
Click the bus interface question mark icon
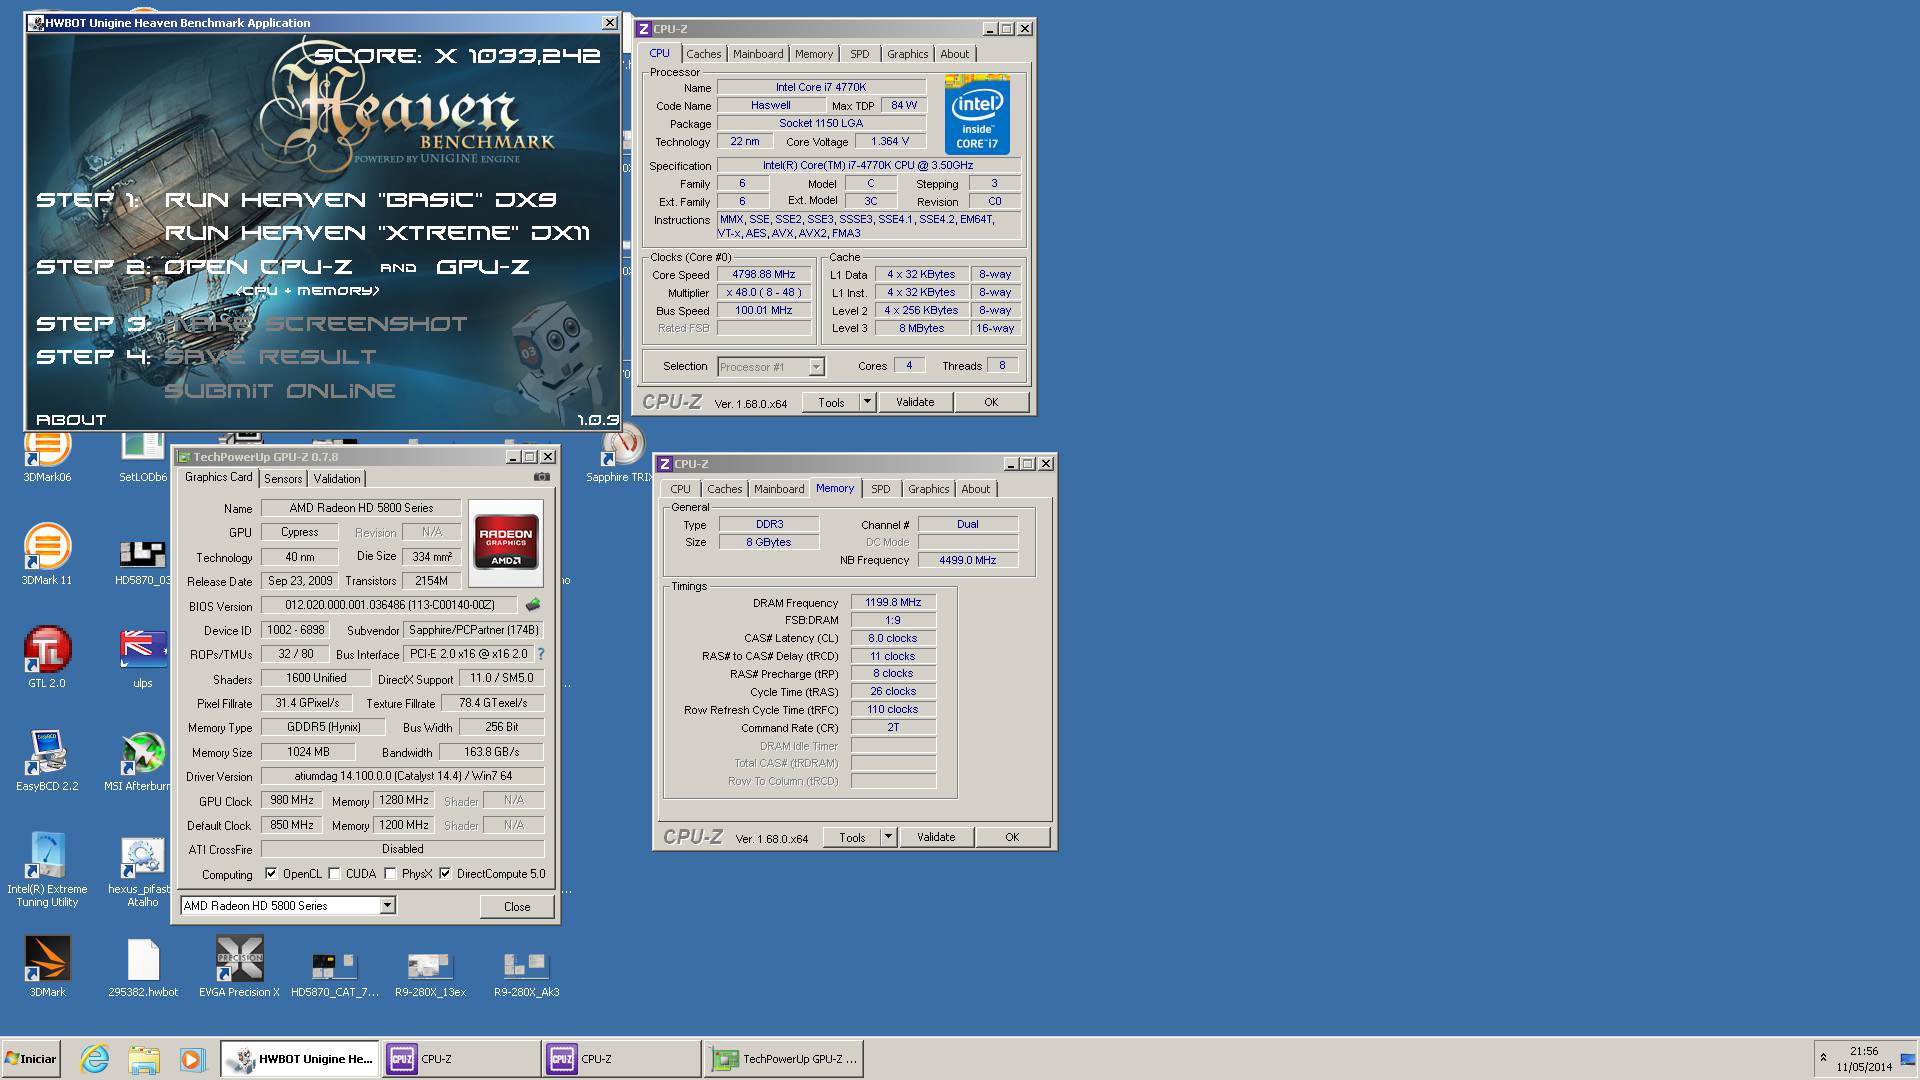(x=541, y=654)
